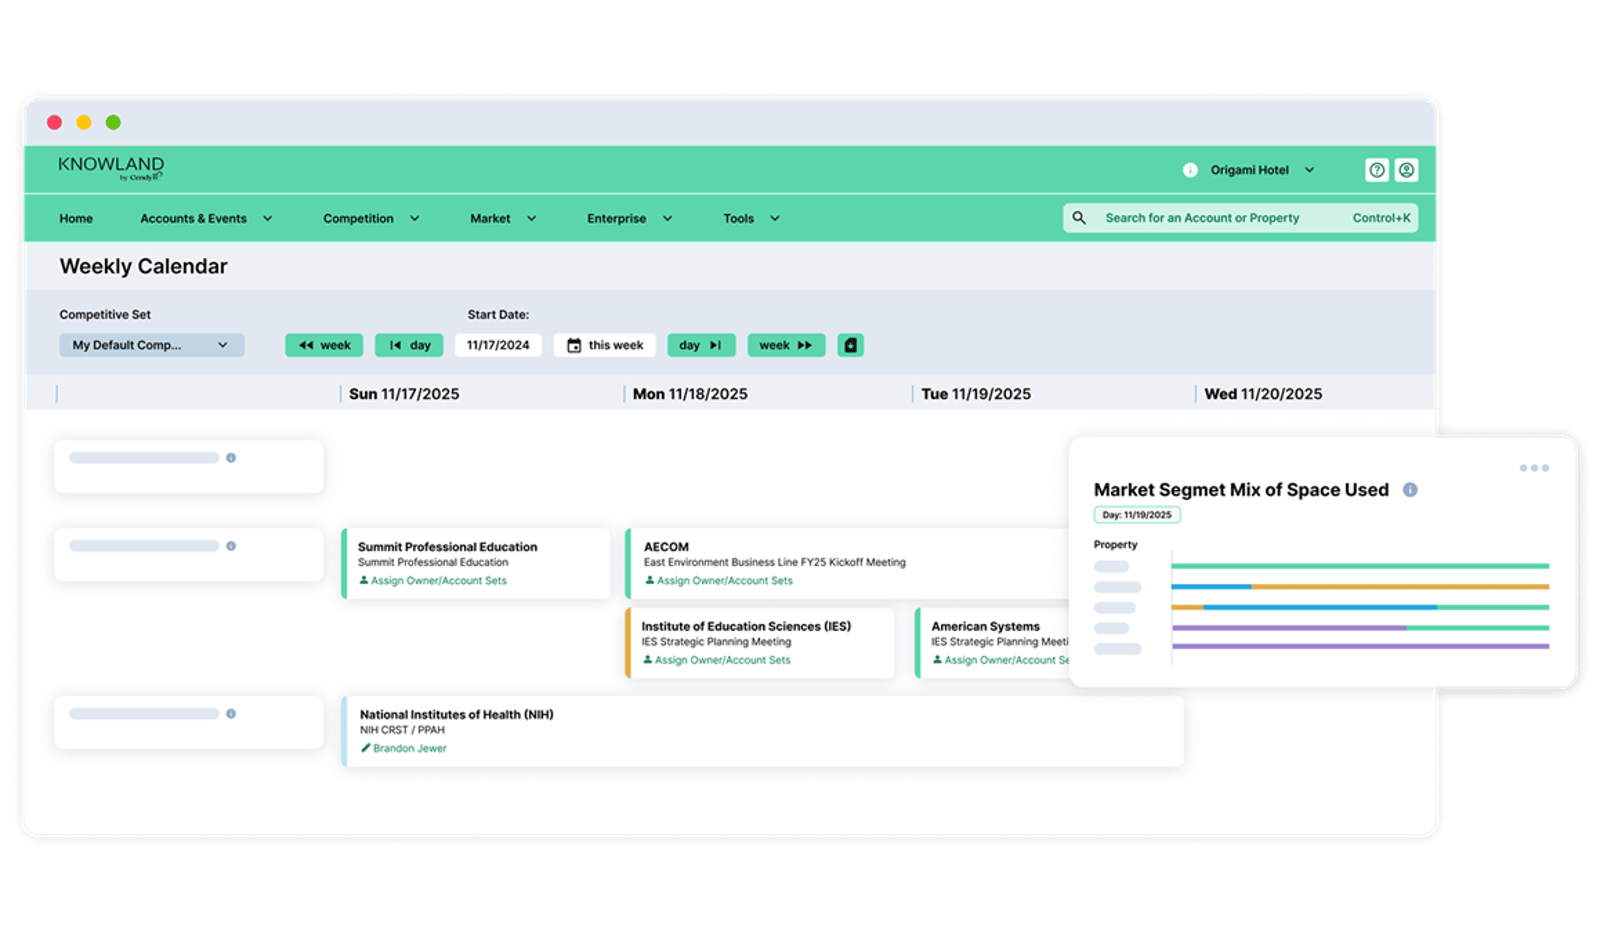Click the Brandon Jewer owner link
The image size is (1600, 937).
coord(410,748)
